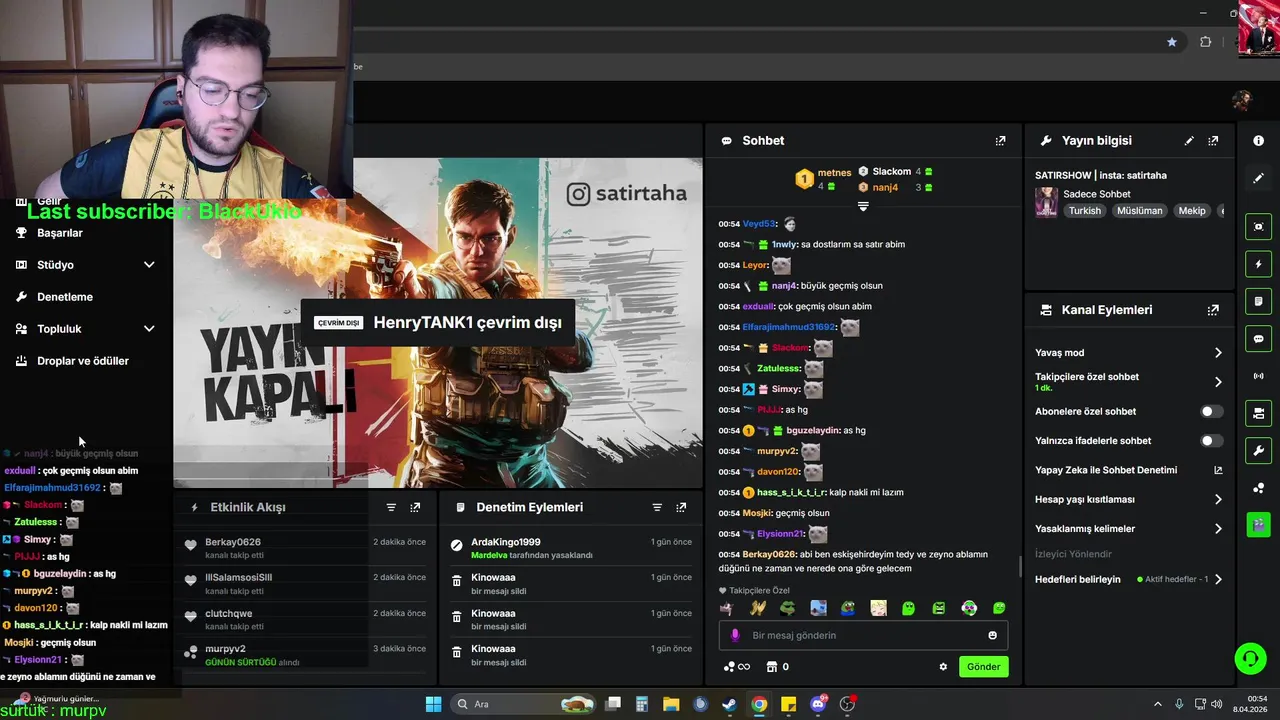This screenshot has height=720, width=1280.
Task: Open Windows Start menu
Action: pos(433,704)
